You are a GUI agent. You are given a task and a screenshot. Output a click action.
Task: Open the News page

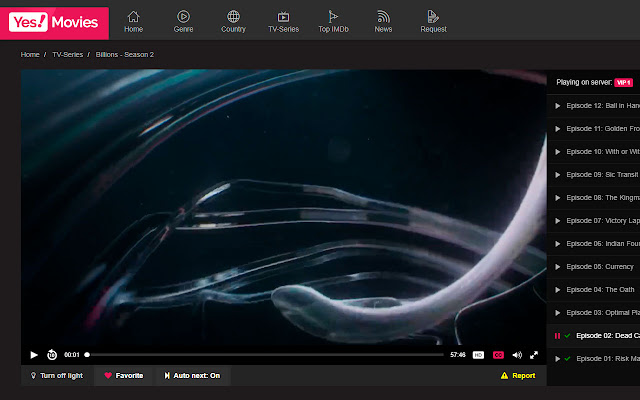pos(383,22)
